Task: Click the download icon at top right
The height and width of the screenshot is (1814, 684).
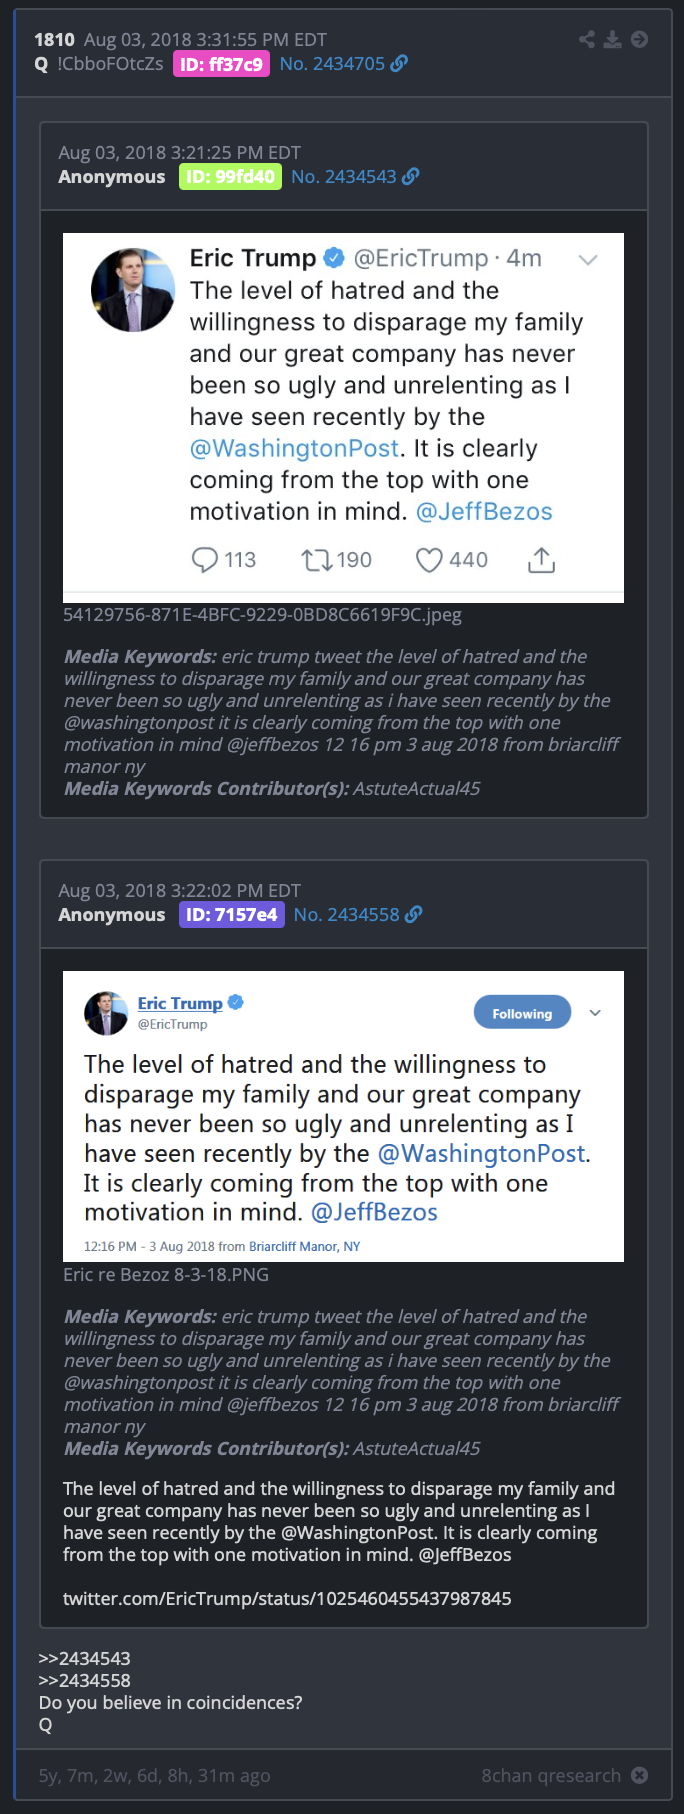Action: tap(613, 39)
